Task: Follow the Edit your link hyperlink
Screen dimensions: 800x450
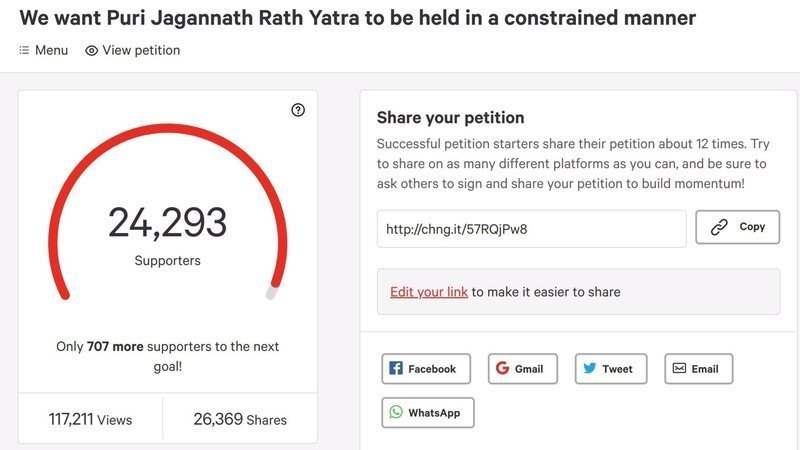Action: tap(429, 292)
